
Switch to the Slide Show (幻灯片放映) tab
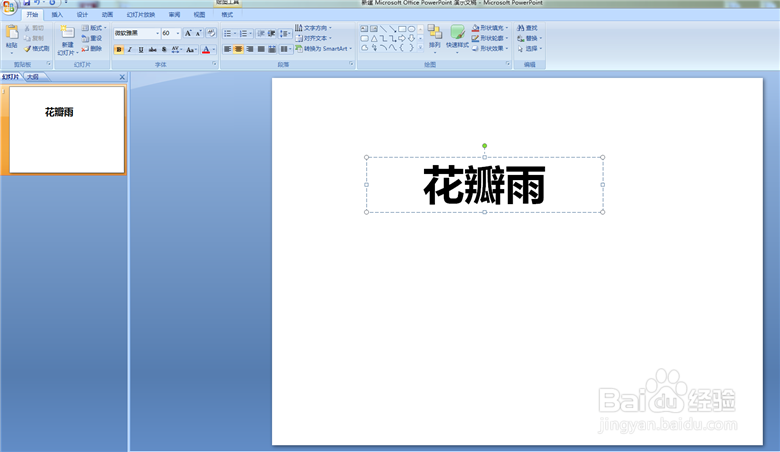141,15
